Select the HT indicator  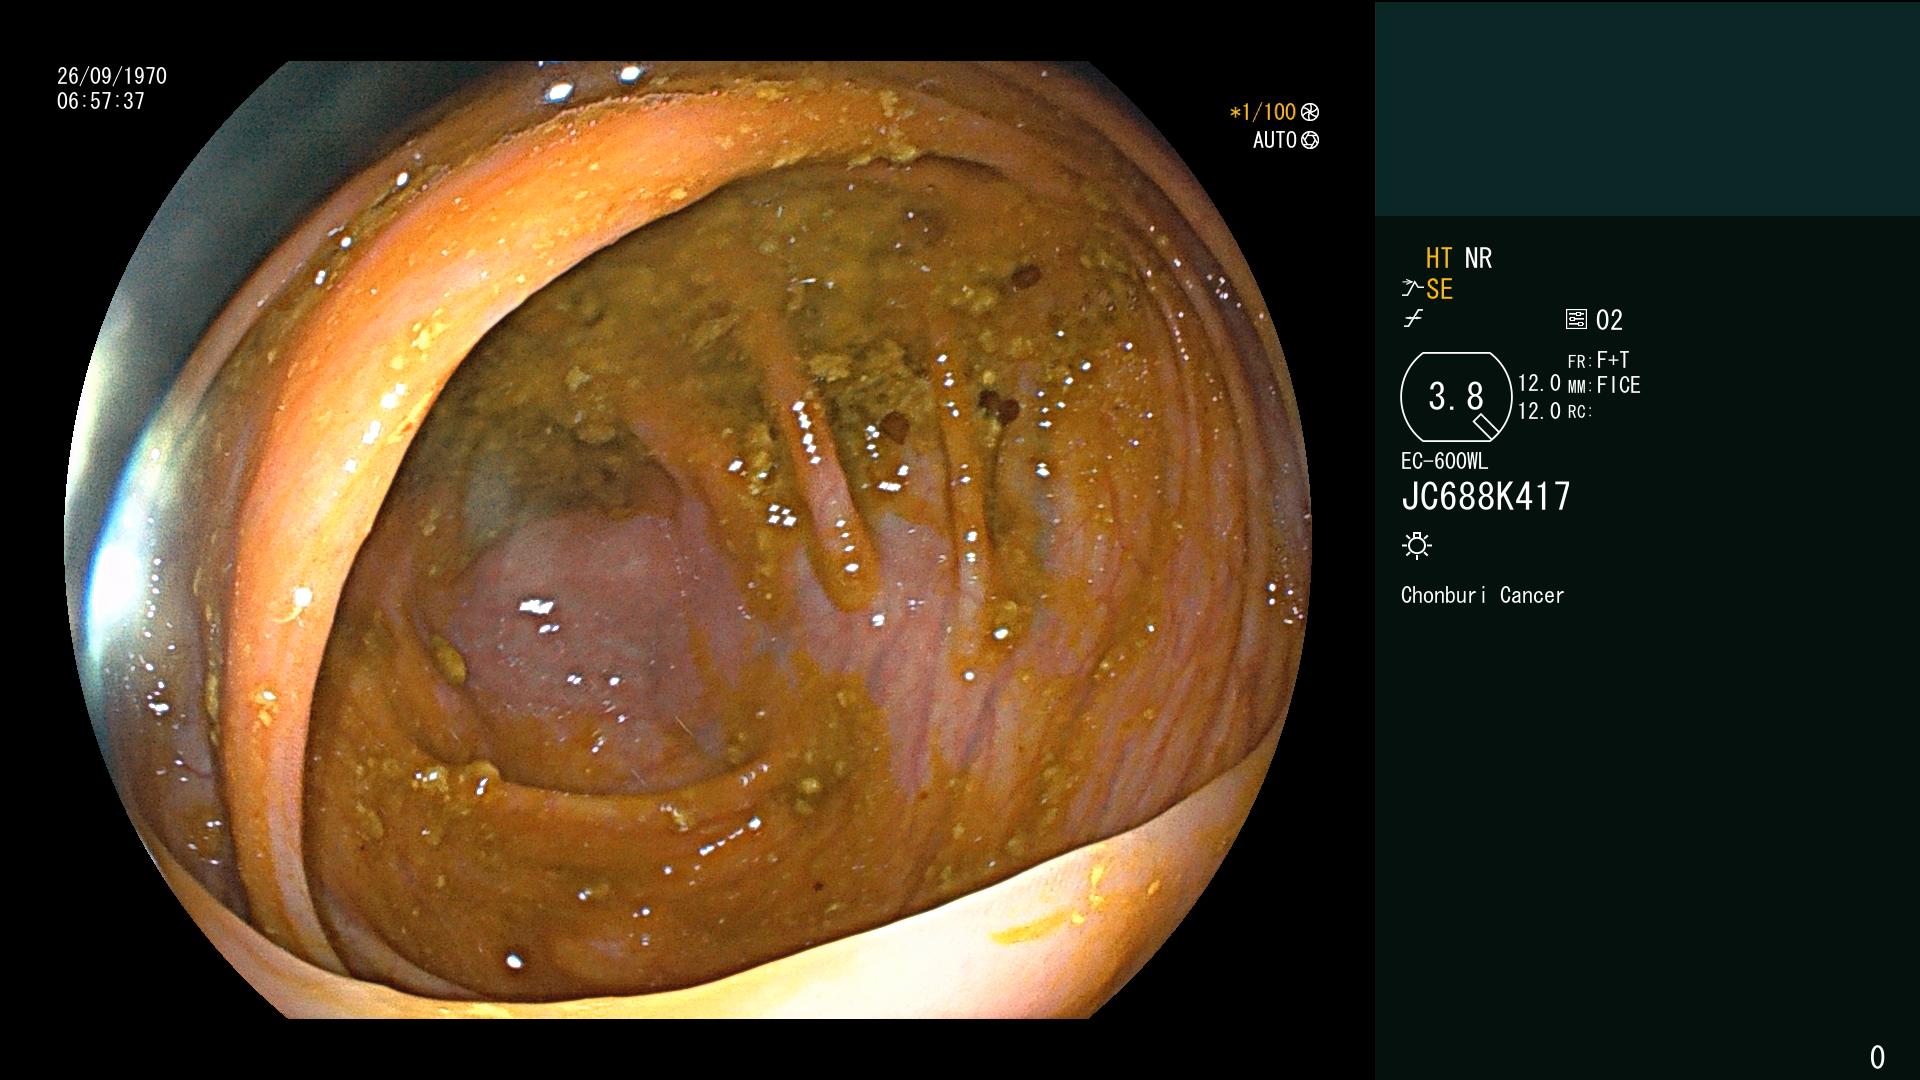(x=1439, y=259)
